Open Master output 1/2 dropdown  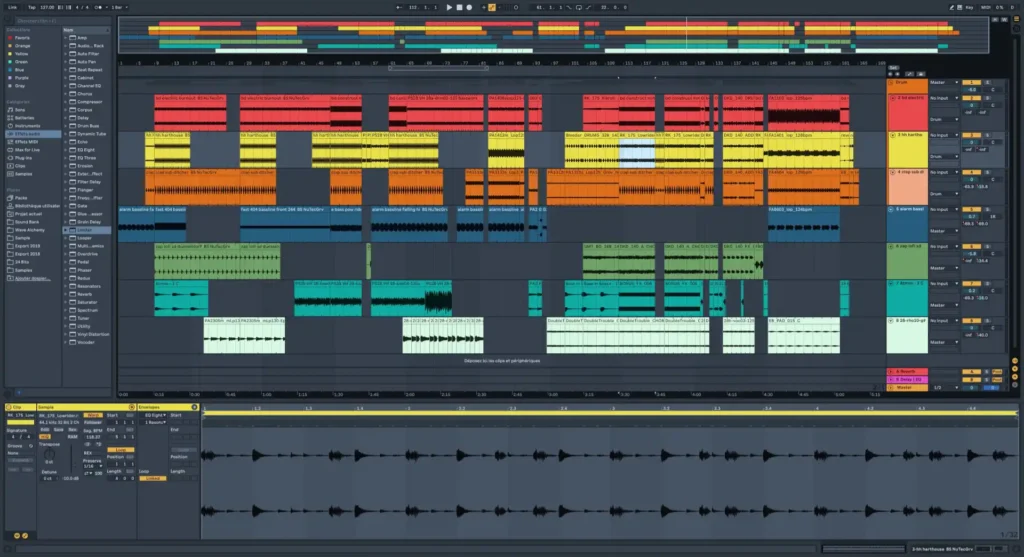(943, 387)
